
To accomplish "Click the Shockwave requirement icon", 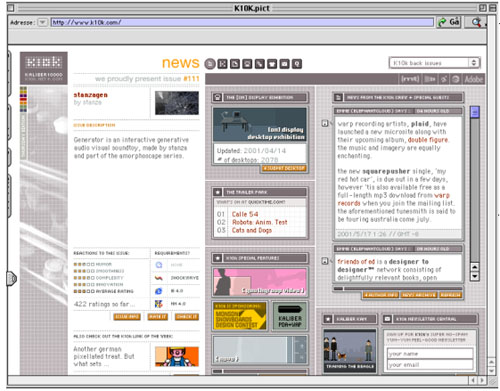I will [159, 278].
